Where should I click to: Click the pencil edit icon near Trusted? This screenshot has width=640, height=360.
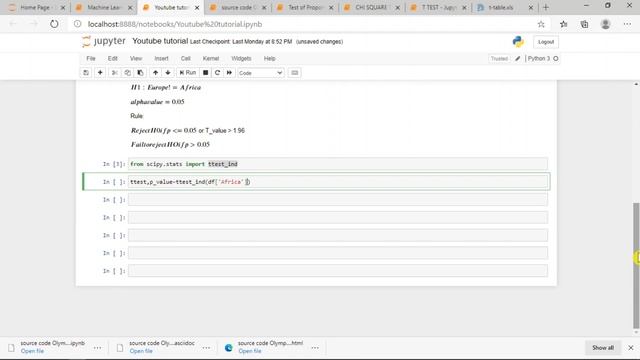[x=518, y=59]
